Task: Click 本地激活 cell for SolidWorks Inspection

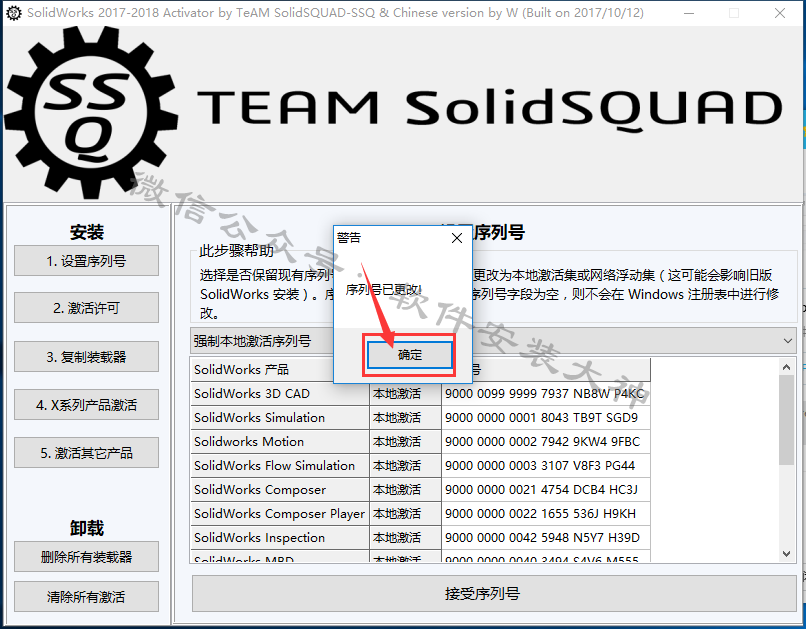Action: (405, 538)
